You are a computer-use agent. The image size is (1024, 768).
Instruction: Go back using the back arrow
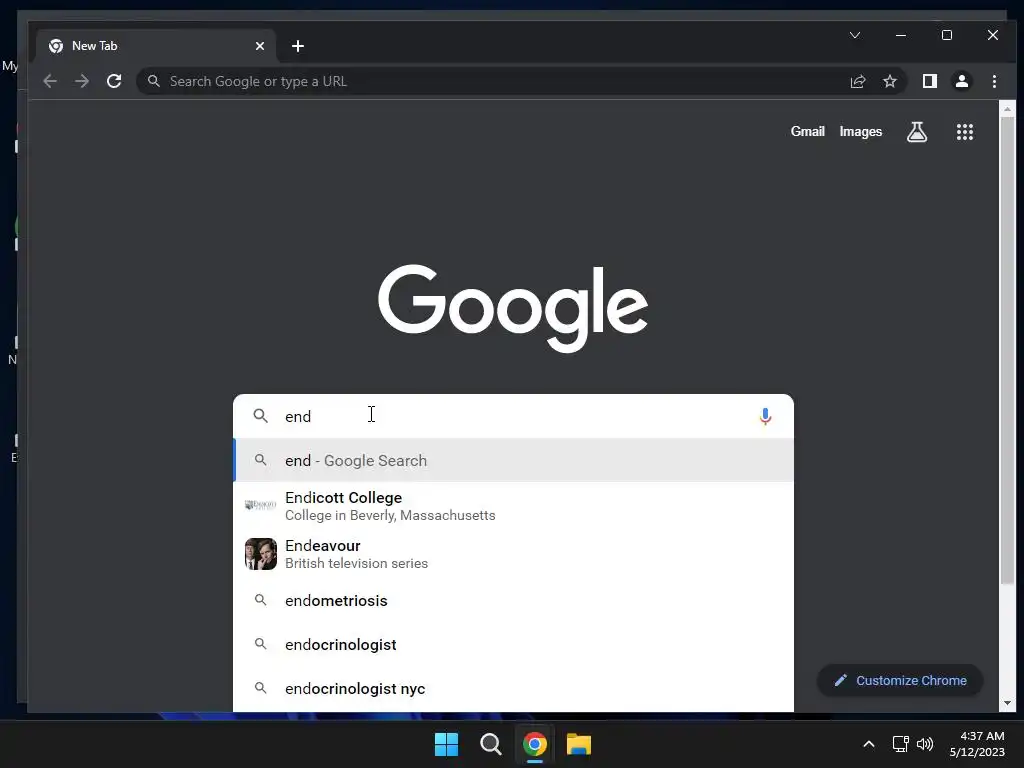coord(50,81)
